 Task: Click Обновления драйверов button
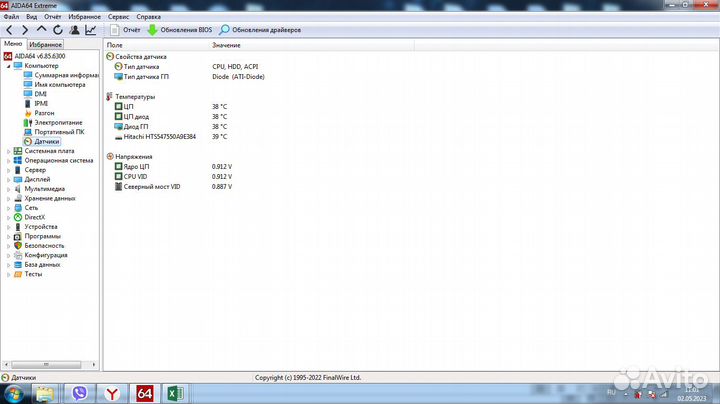coord(259,30)
